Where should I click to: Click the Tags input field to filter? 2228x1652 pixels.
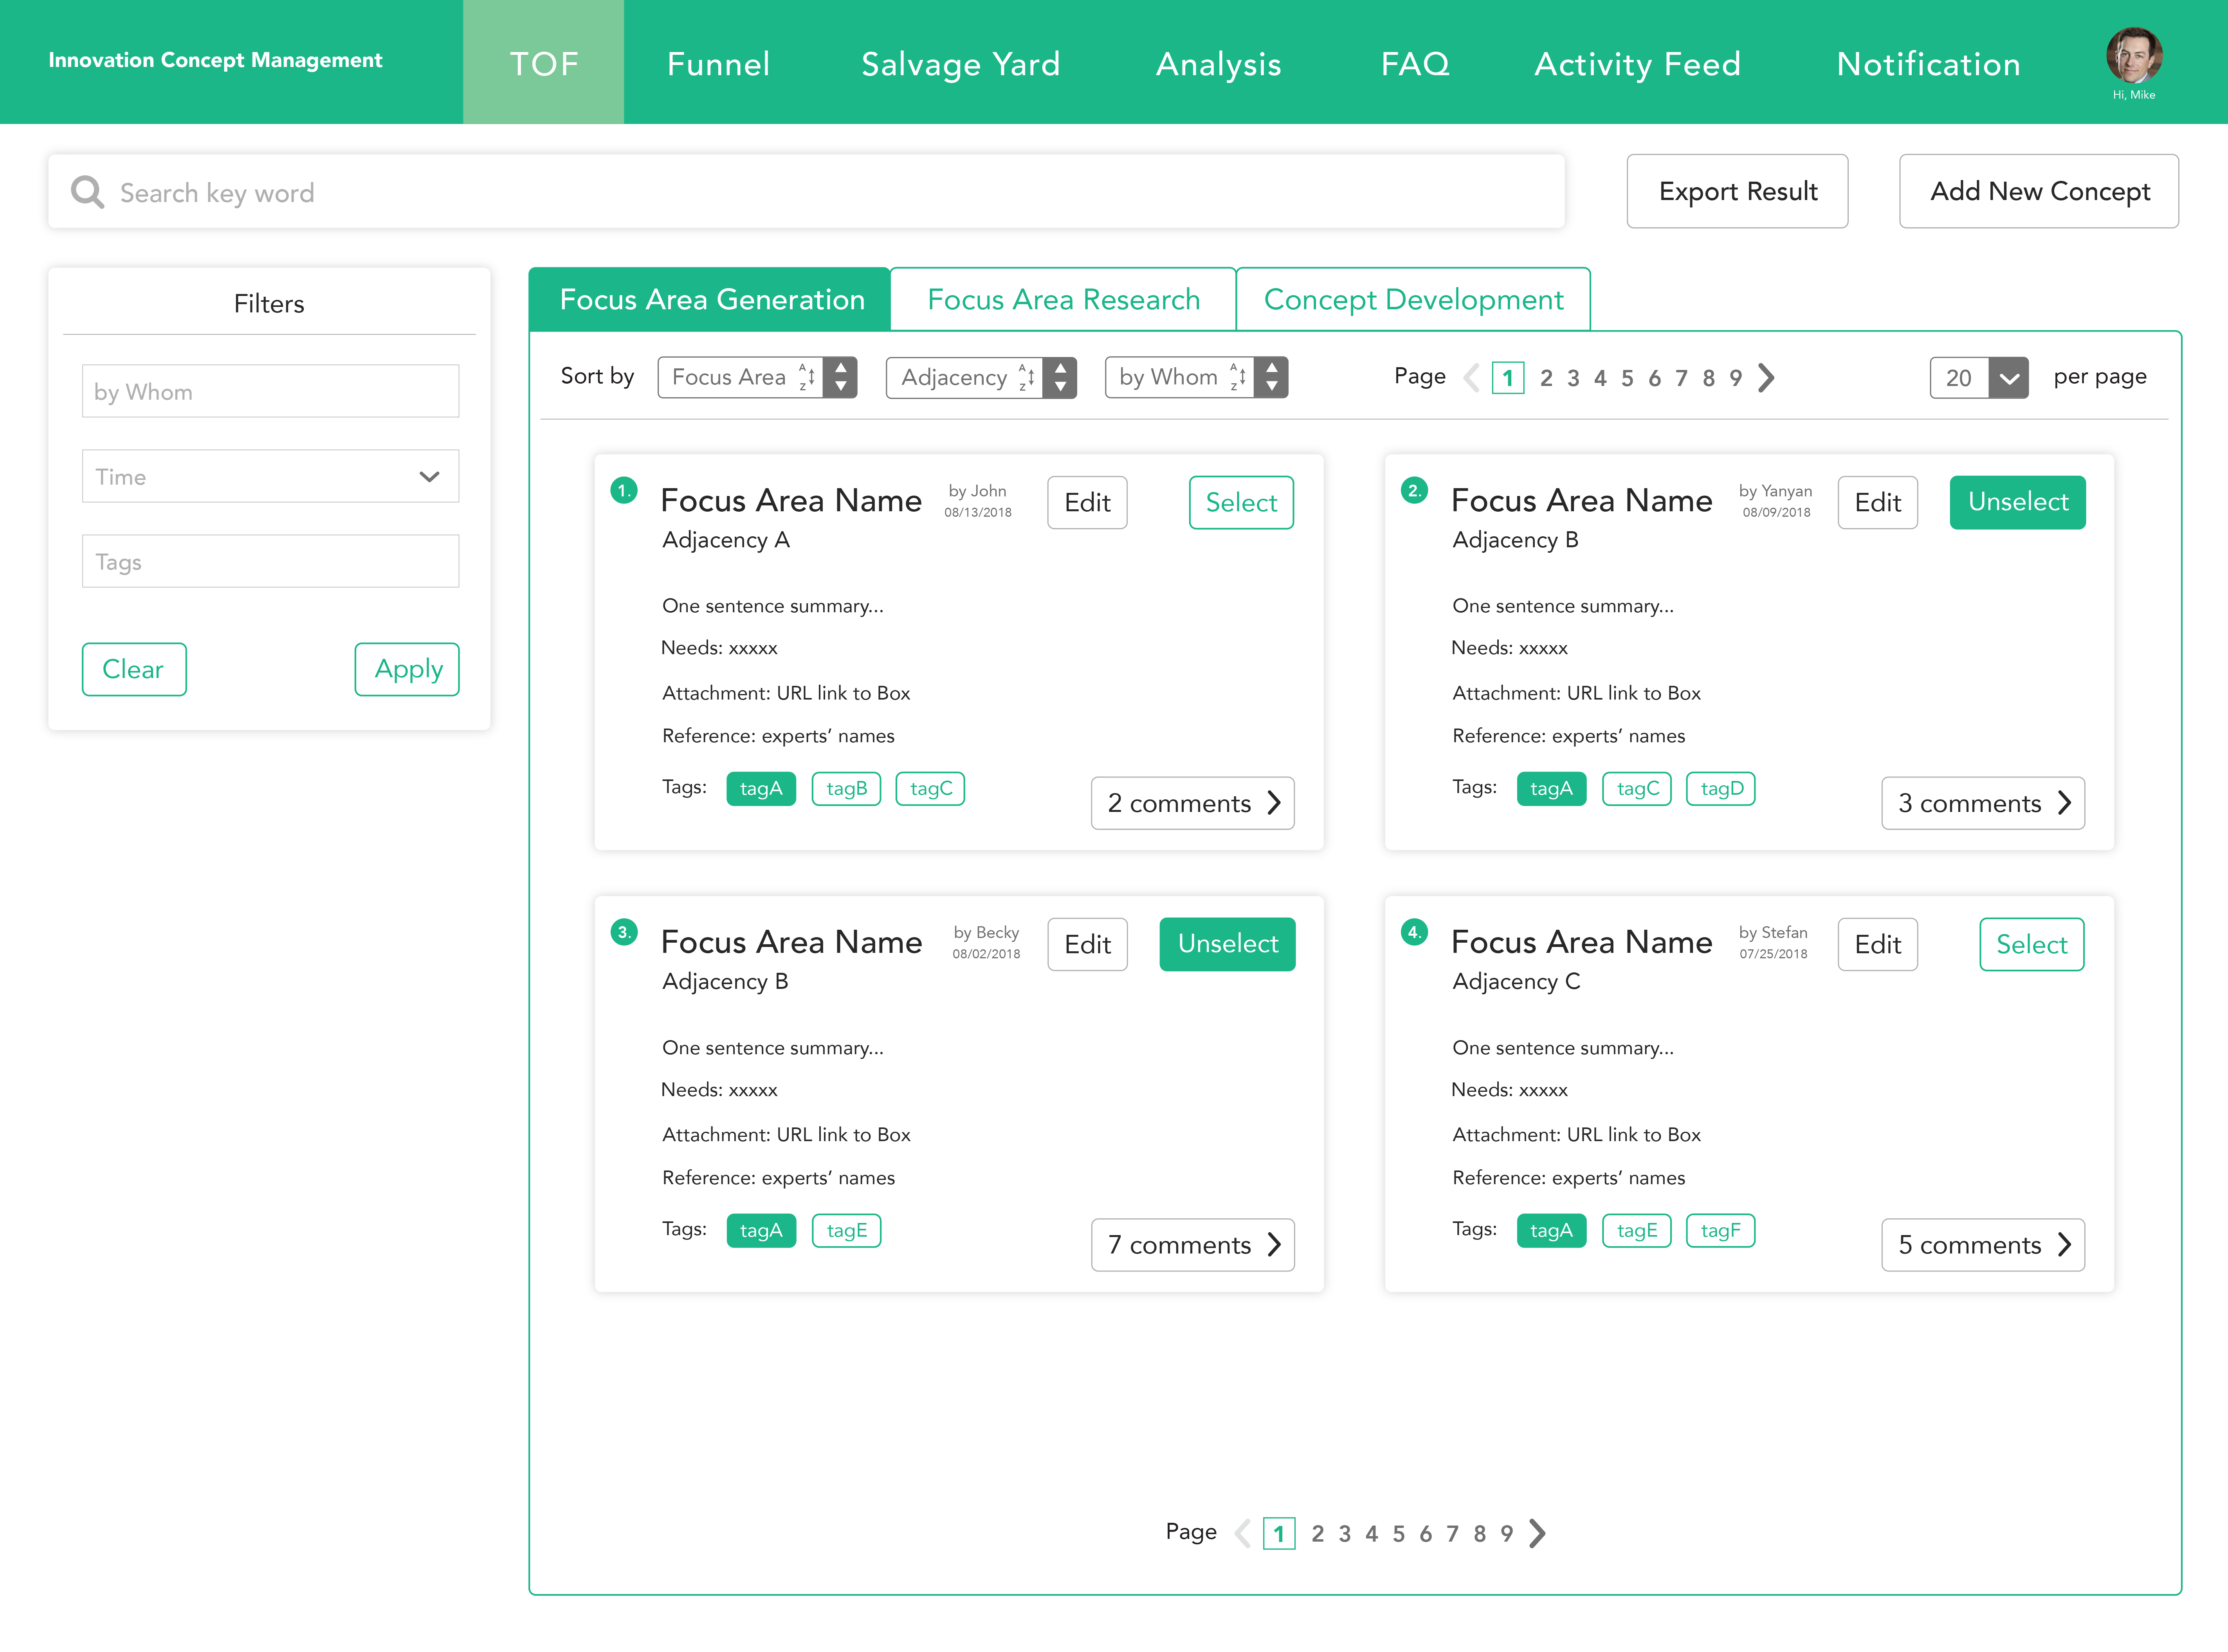(269, 561)
